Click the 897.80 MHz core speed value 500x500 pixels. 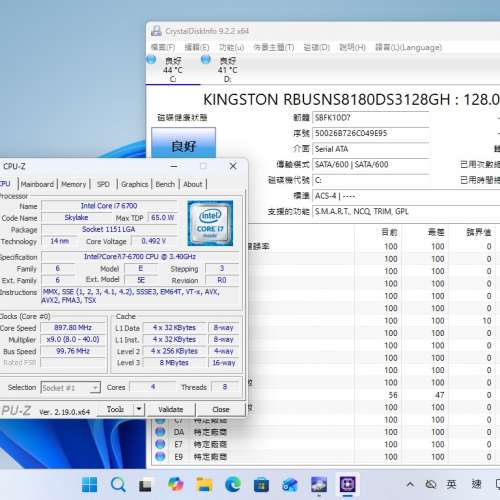pyautogui.click(x=73, y=327)
